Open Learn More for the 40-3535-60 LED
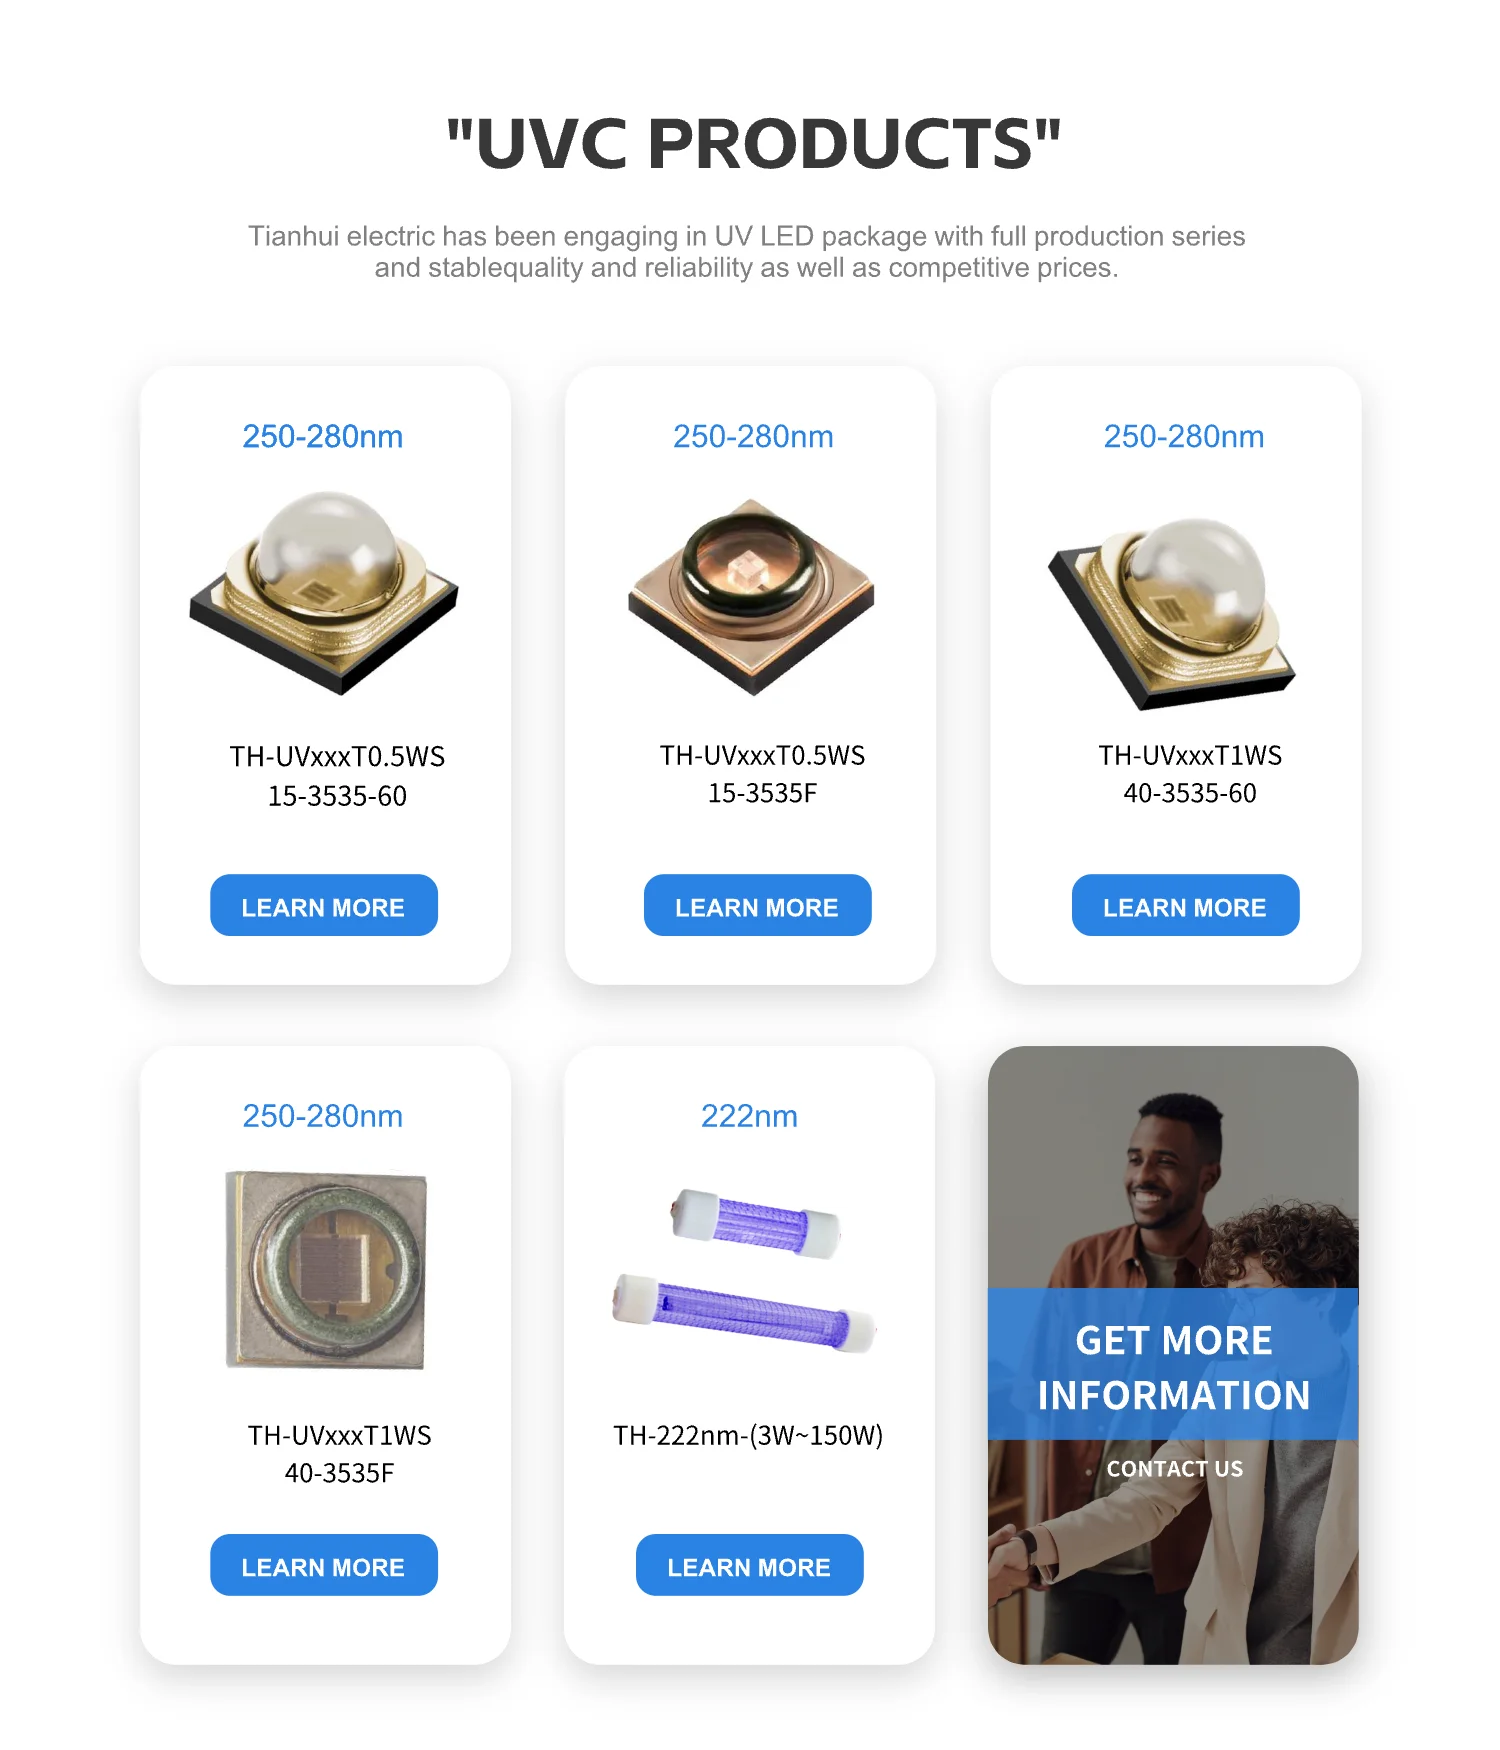 pyautogui.click(x=1185, y=906)
